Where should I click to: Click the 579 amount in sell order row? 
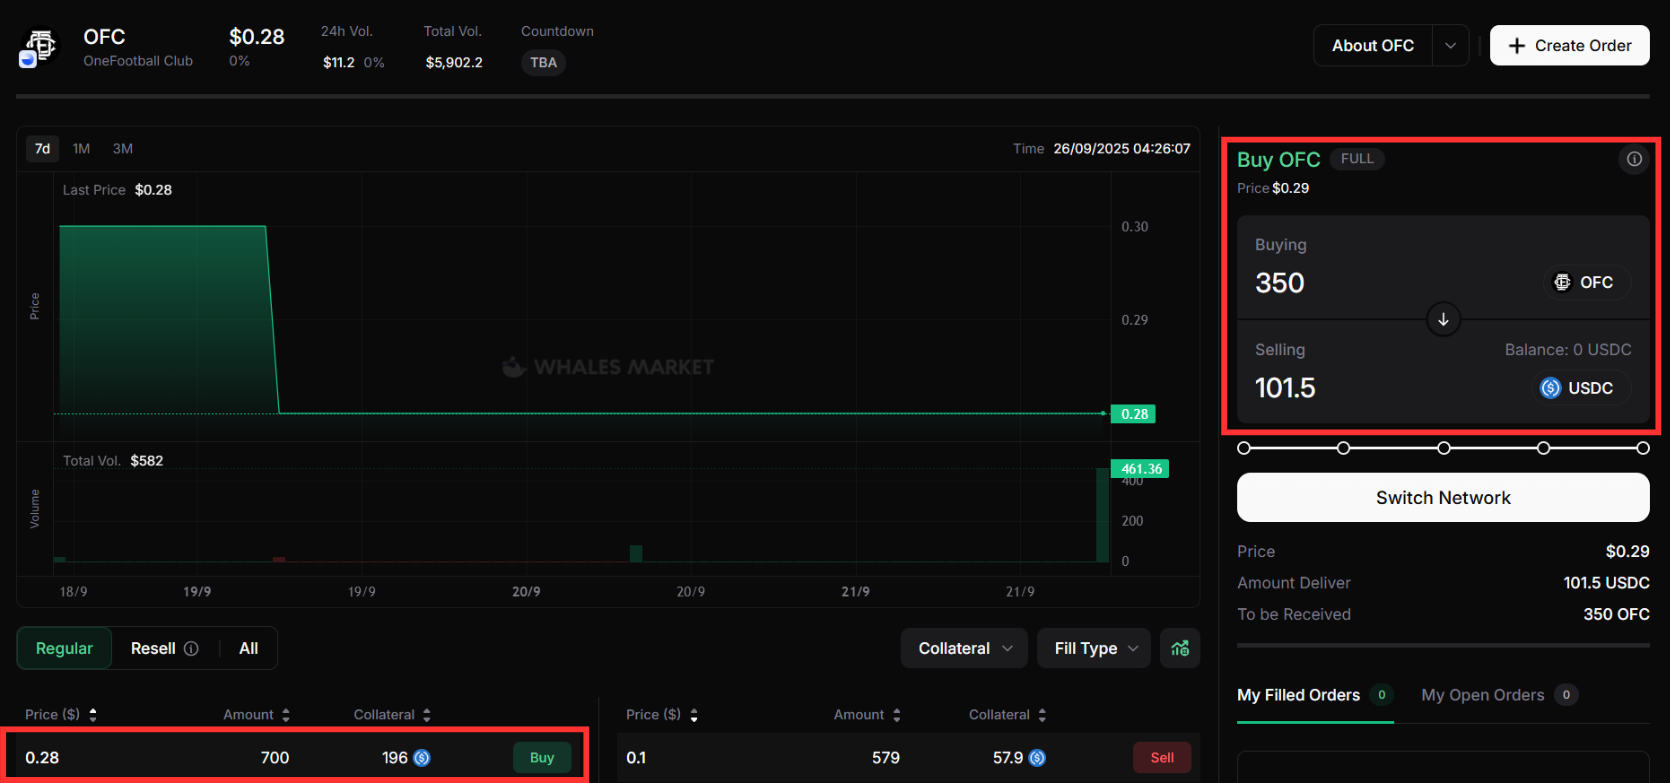point(886,758)
